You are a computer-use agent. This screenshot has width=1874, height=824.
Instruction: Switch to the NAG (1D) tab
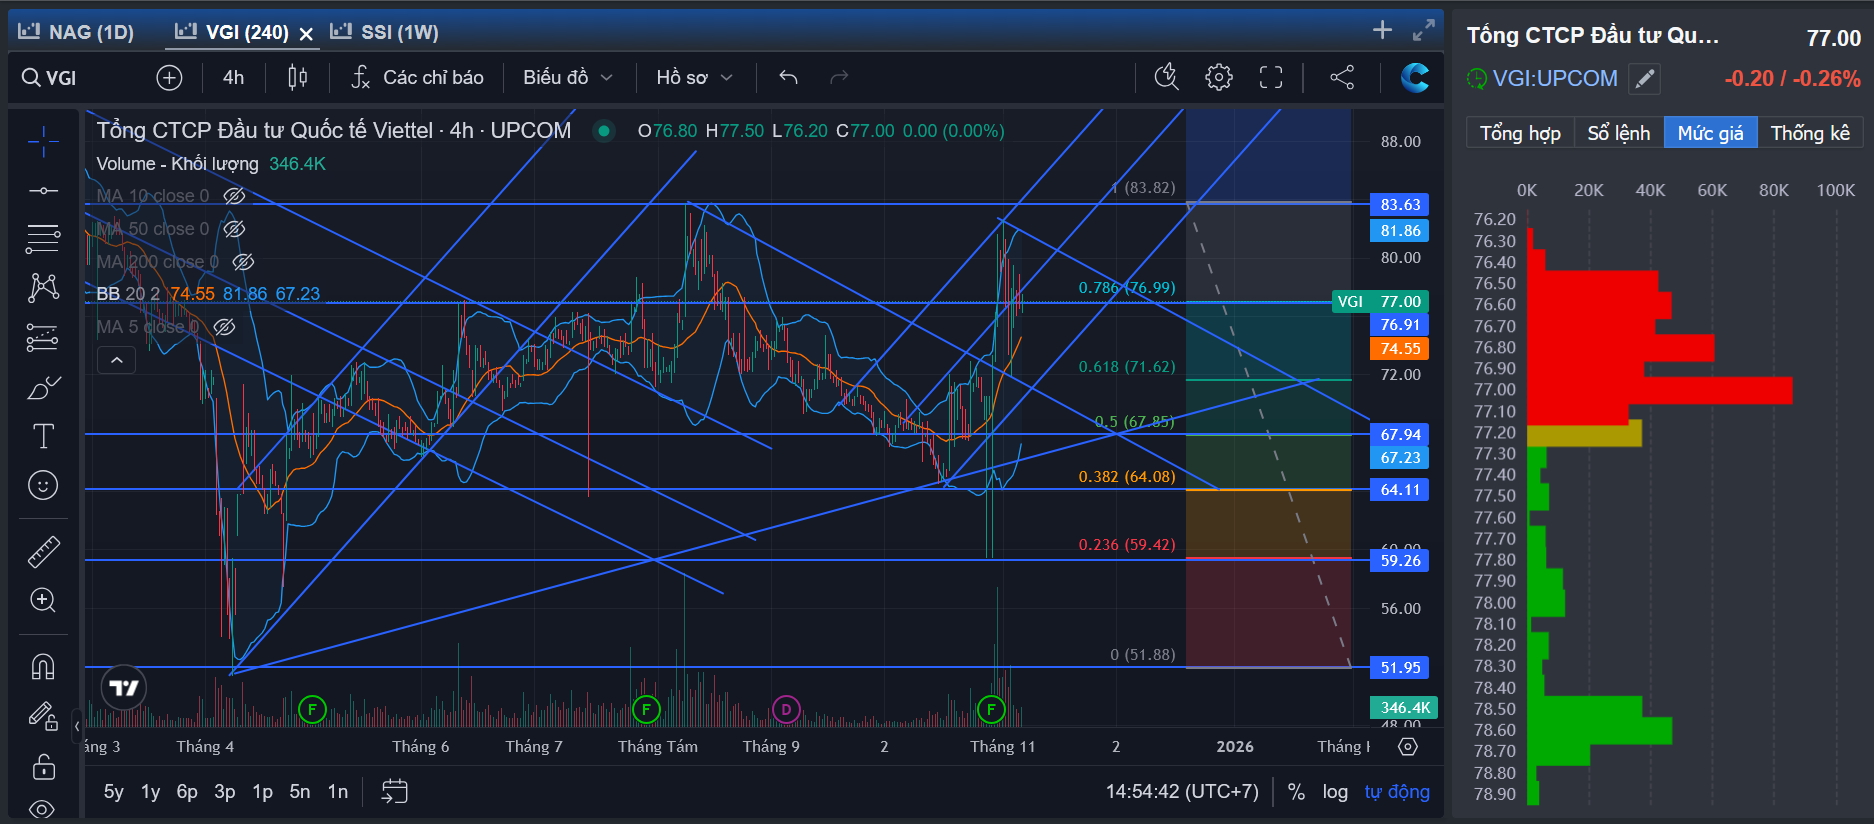[x=77, y=32]
